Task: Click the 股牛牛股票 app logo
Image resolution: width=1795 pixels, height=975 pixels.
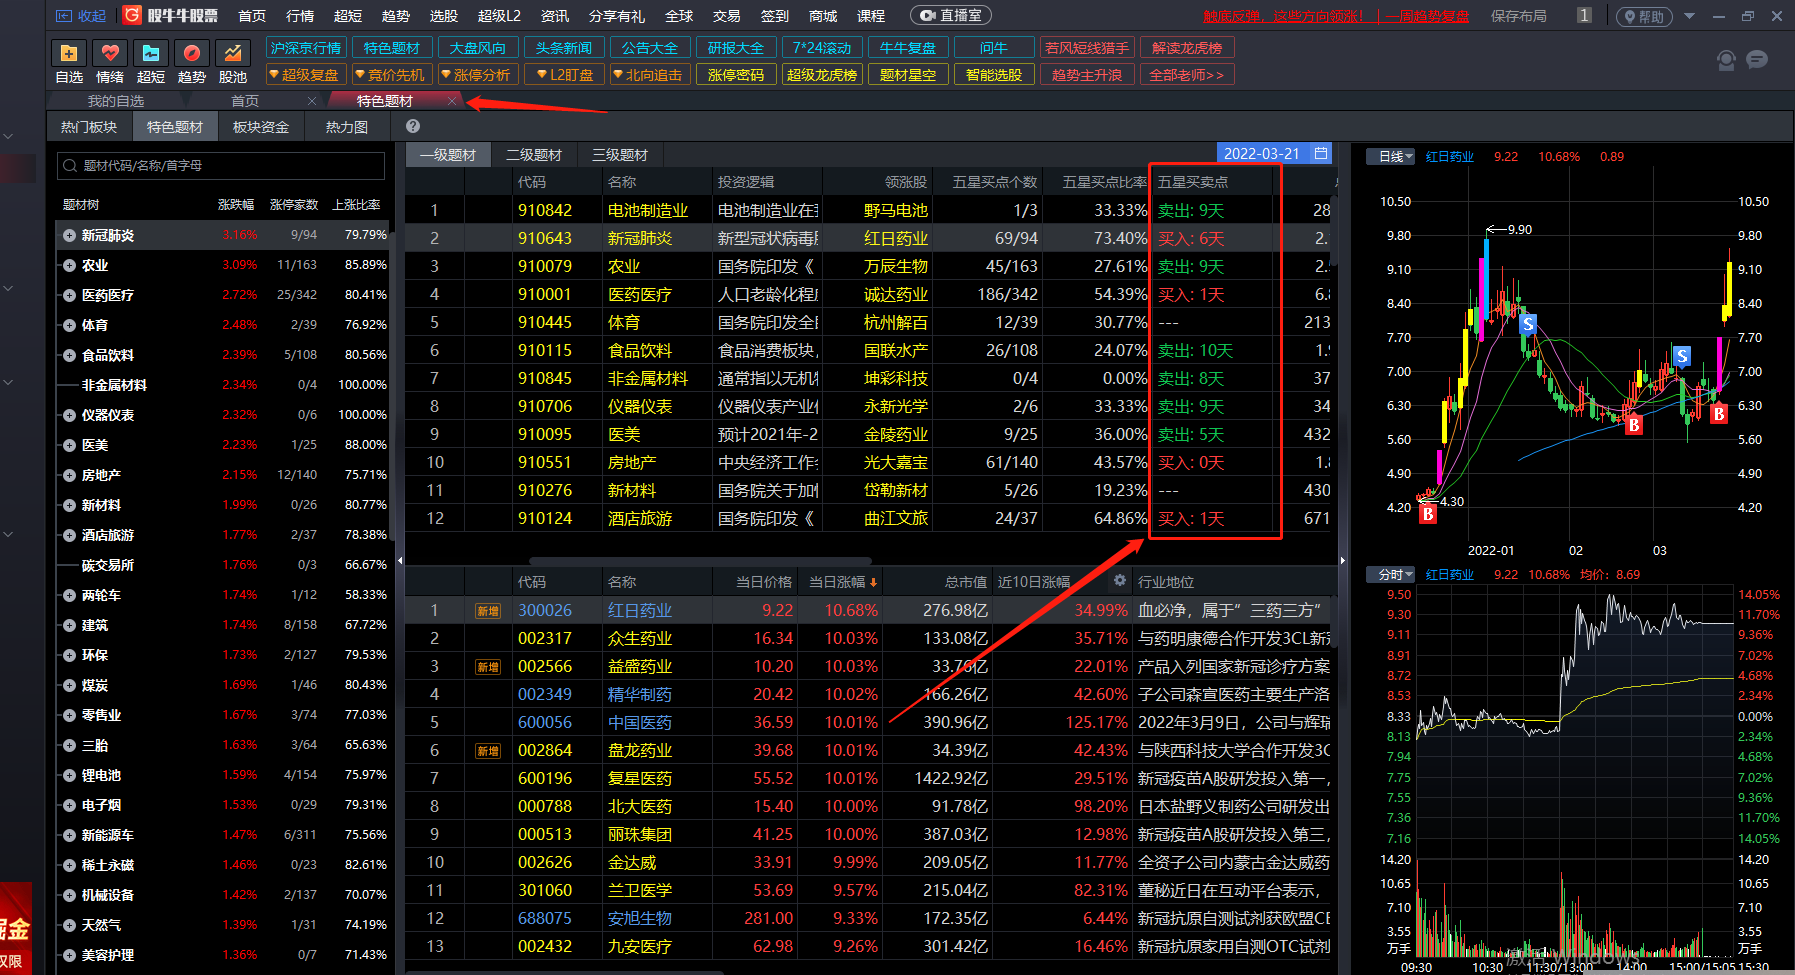Action: click(x=170, y=15)
